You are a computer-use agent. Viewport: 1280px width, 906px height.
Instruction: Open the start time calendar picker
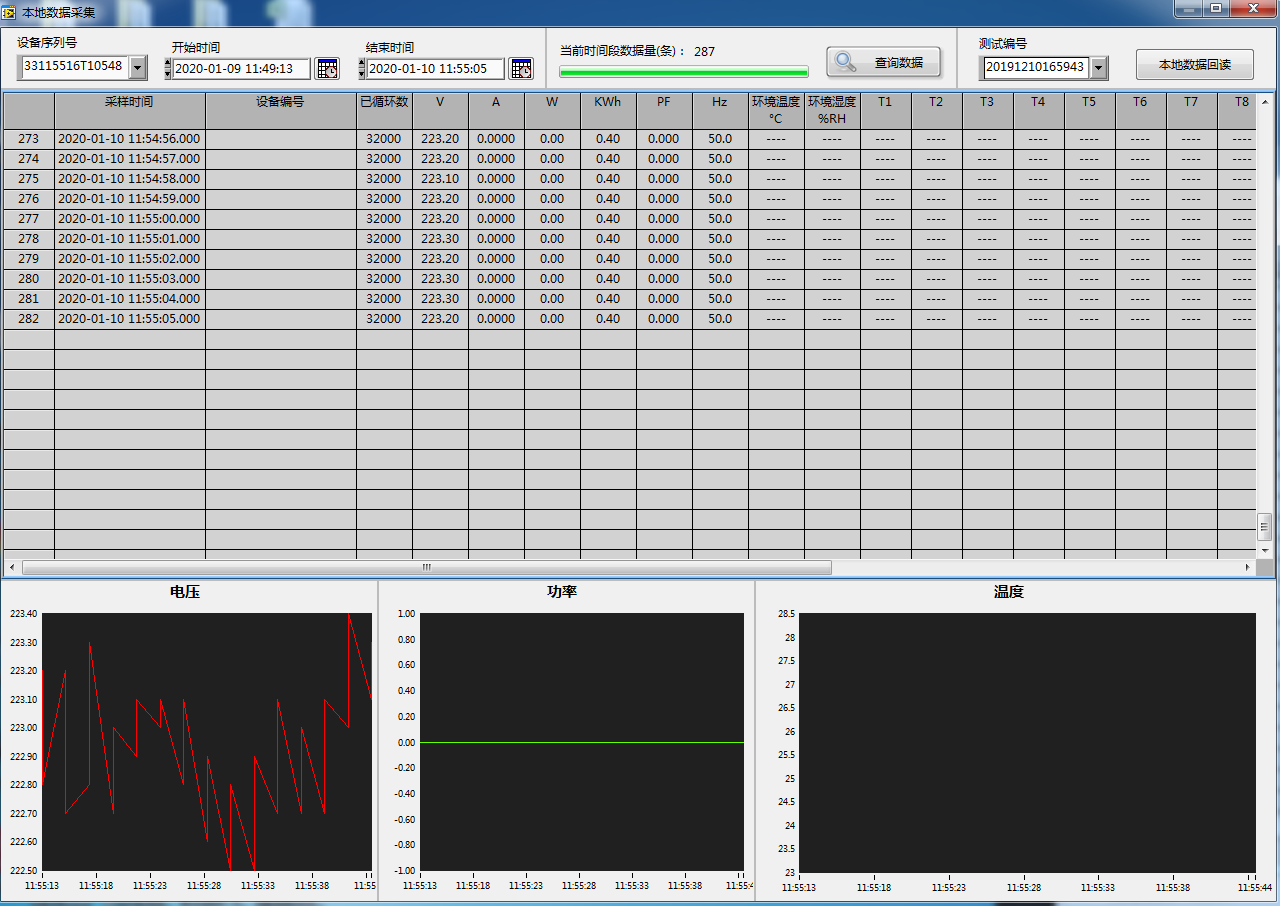point(327,68)
